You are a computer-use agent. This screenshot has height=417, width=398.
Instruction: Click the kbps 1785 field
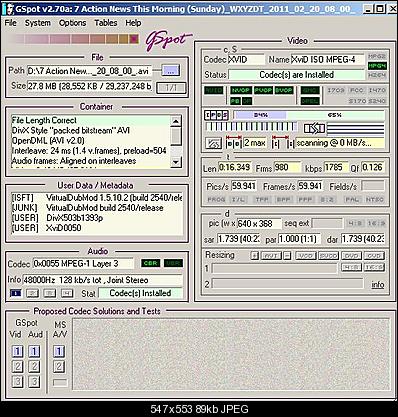tap(335, 167)
